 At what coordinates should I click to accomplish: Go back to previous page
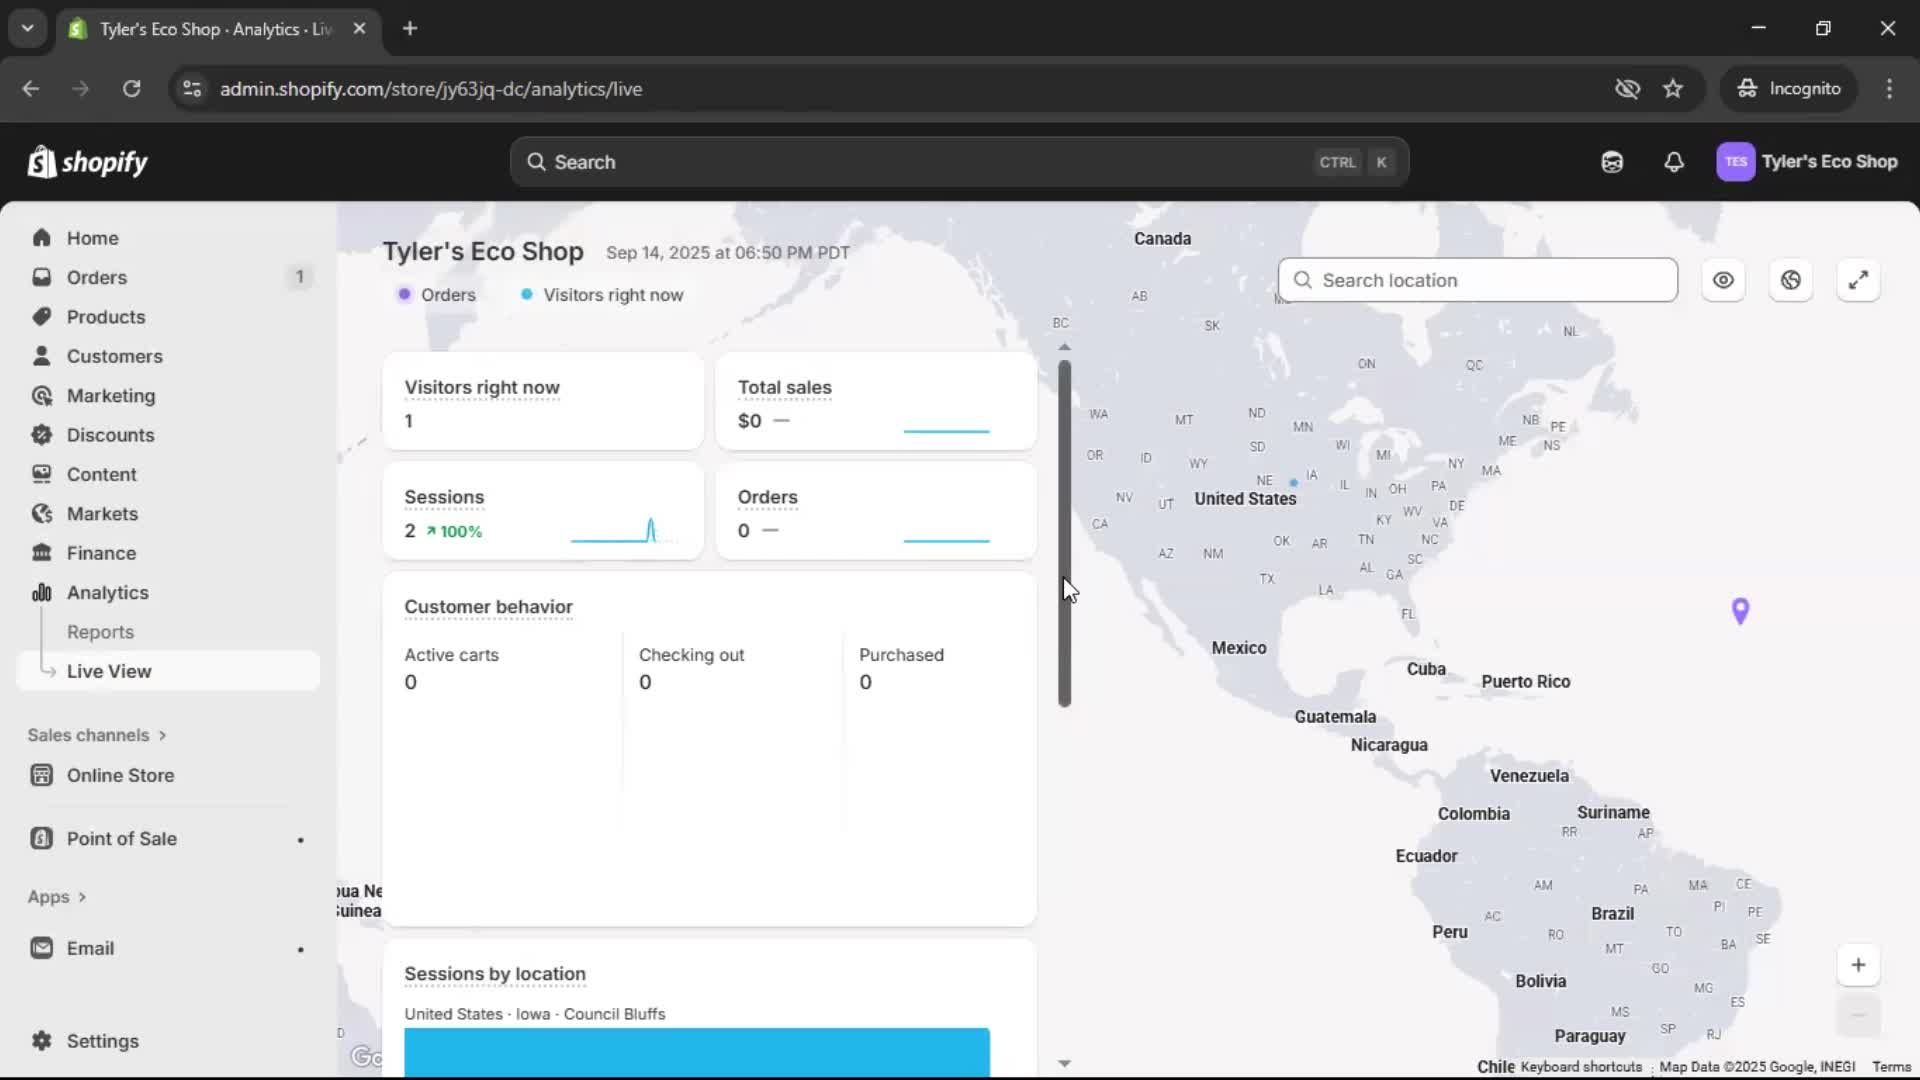[x=31, y=89]
